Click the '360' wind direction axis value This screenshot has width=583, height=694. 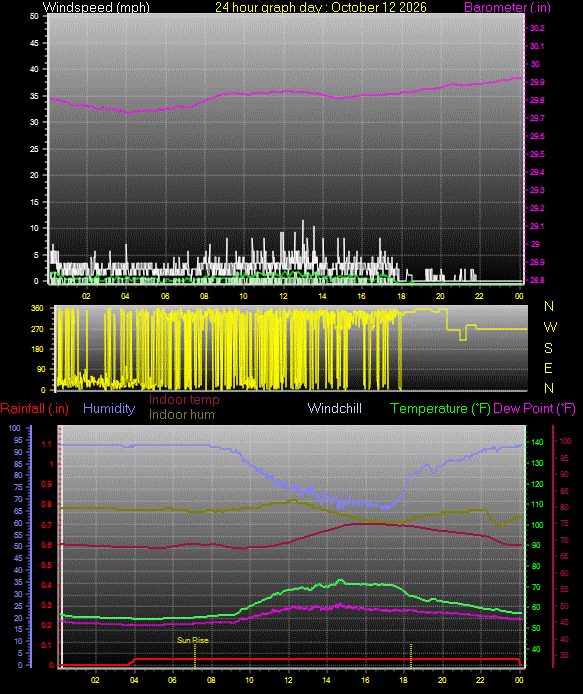(38, 308)
